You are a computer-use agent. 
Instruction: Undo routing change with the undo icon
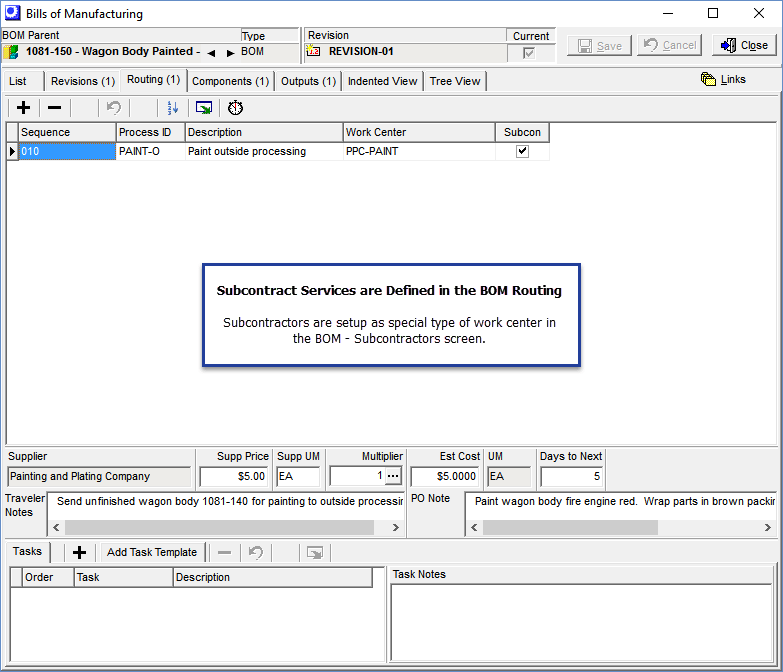point(114,108)
